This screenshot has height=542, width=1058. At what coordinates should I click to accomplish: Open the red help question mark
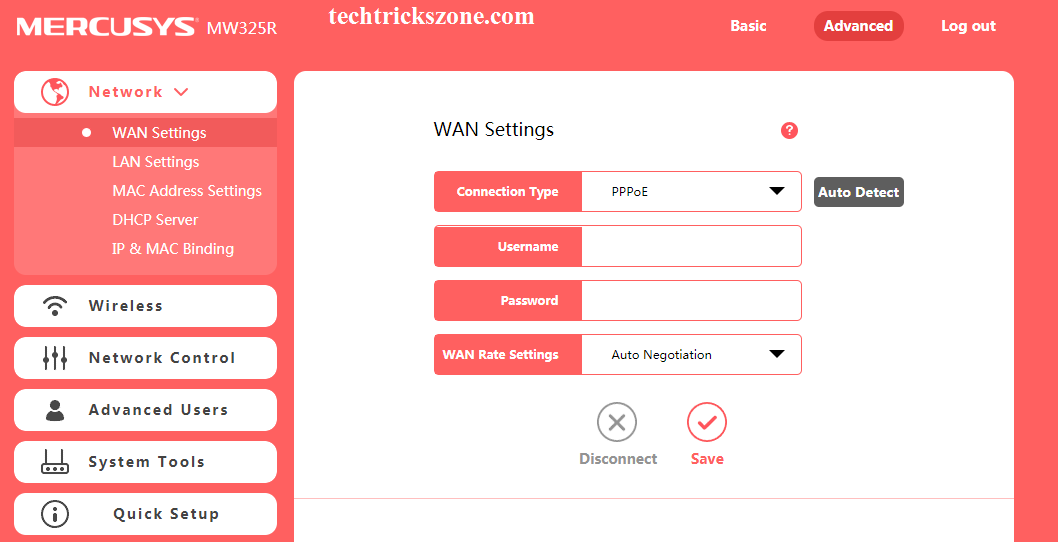click(790, 130)
